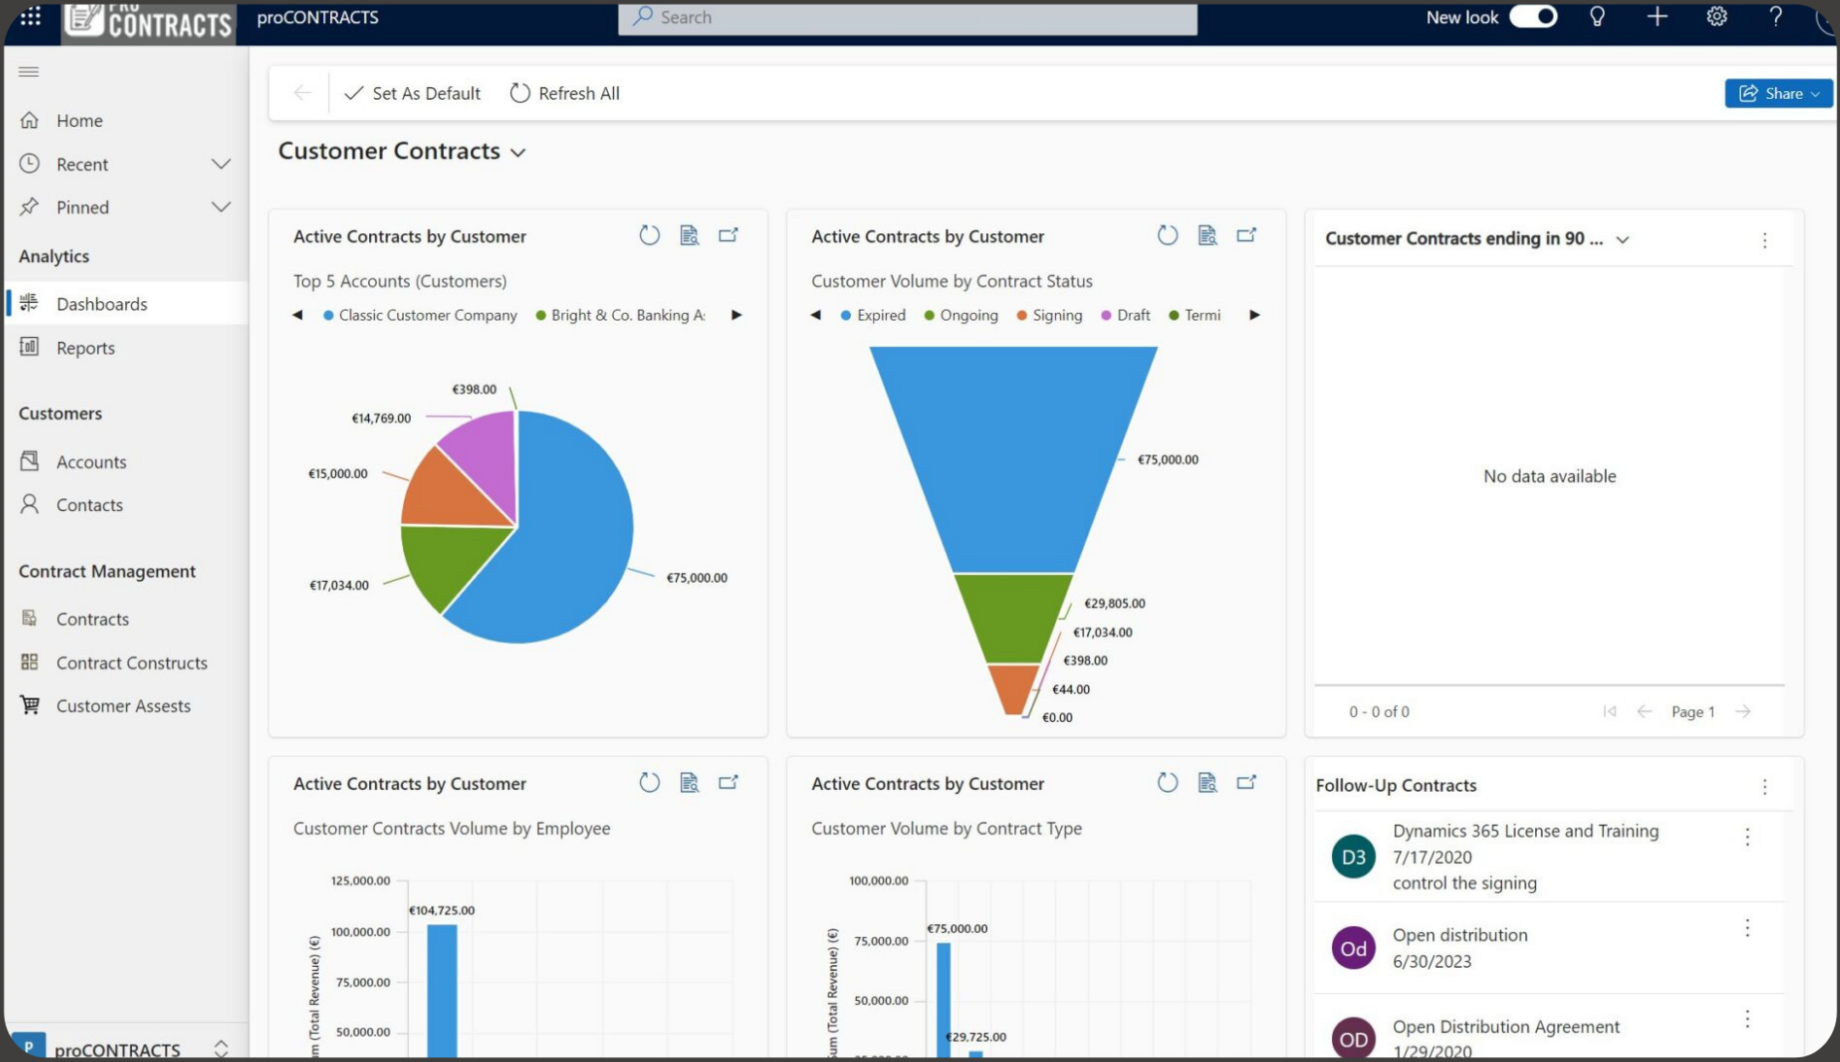Open options for the Open distribution row
This screenshot has height=1062, width=1840.
1747,928
